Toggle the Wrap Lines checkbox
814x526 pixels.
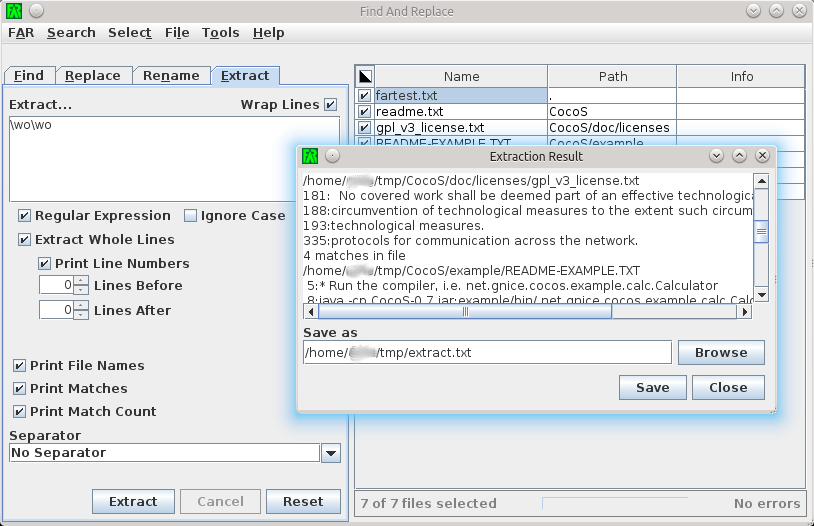(331, 104)
